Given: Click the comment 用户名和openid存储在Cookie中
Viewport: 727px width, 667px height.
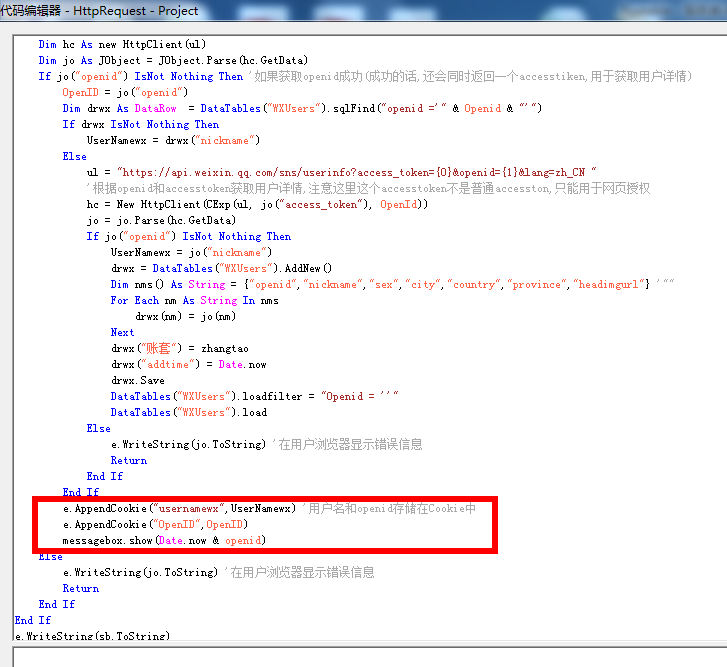Looking at the screenshot, I should pyautogui.click(x=392, y=508).
